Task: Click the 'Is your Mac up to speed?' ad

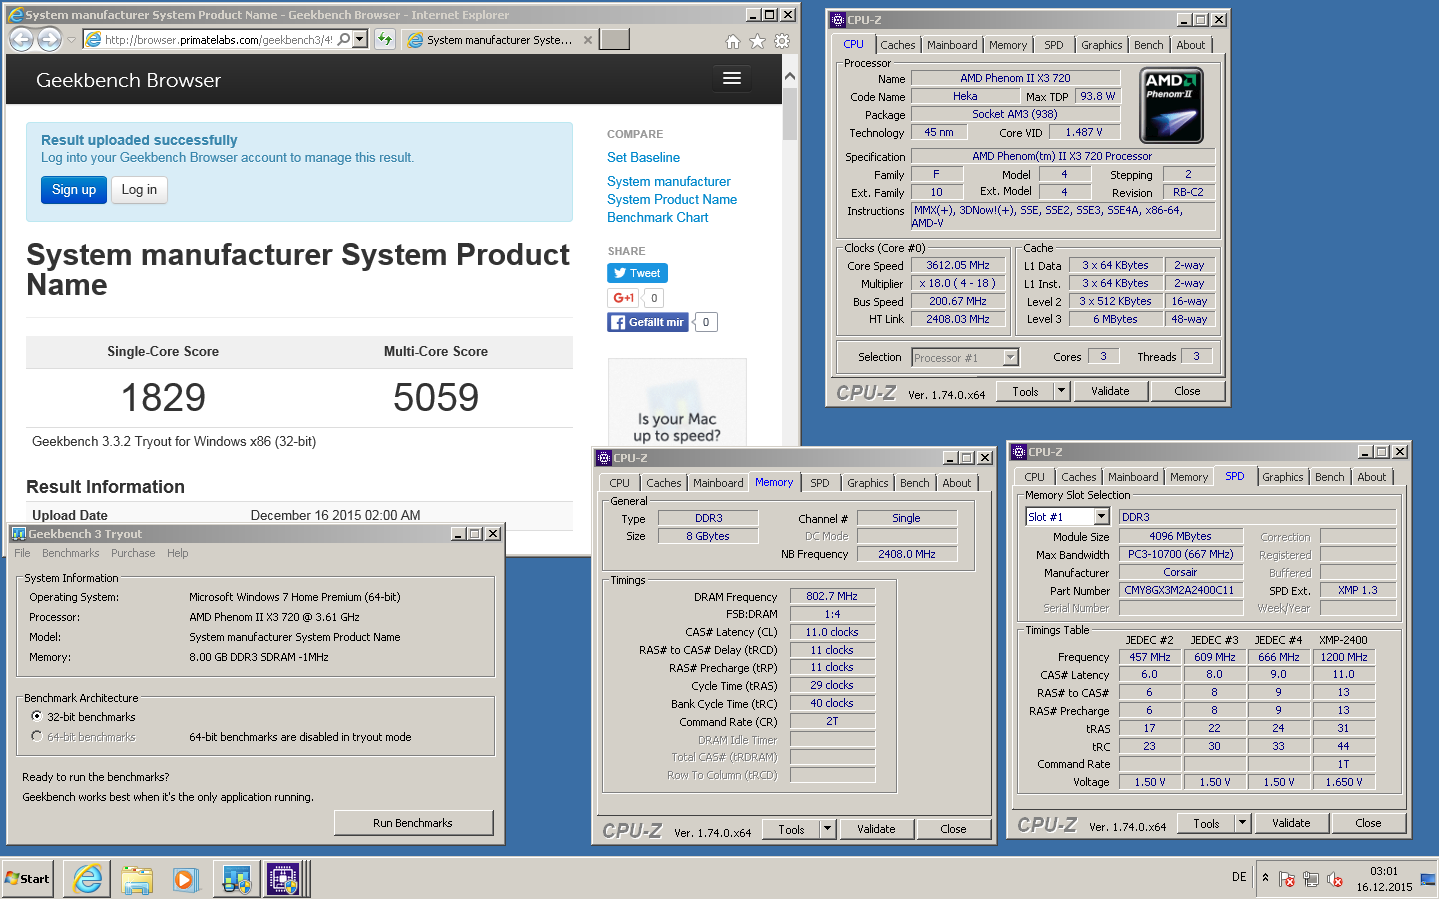Action: point(677,402)
